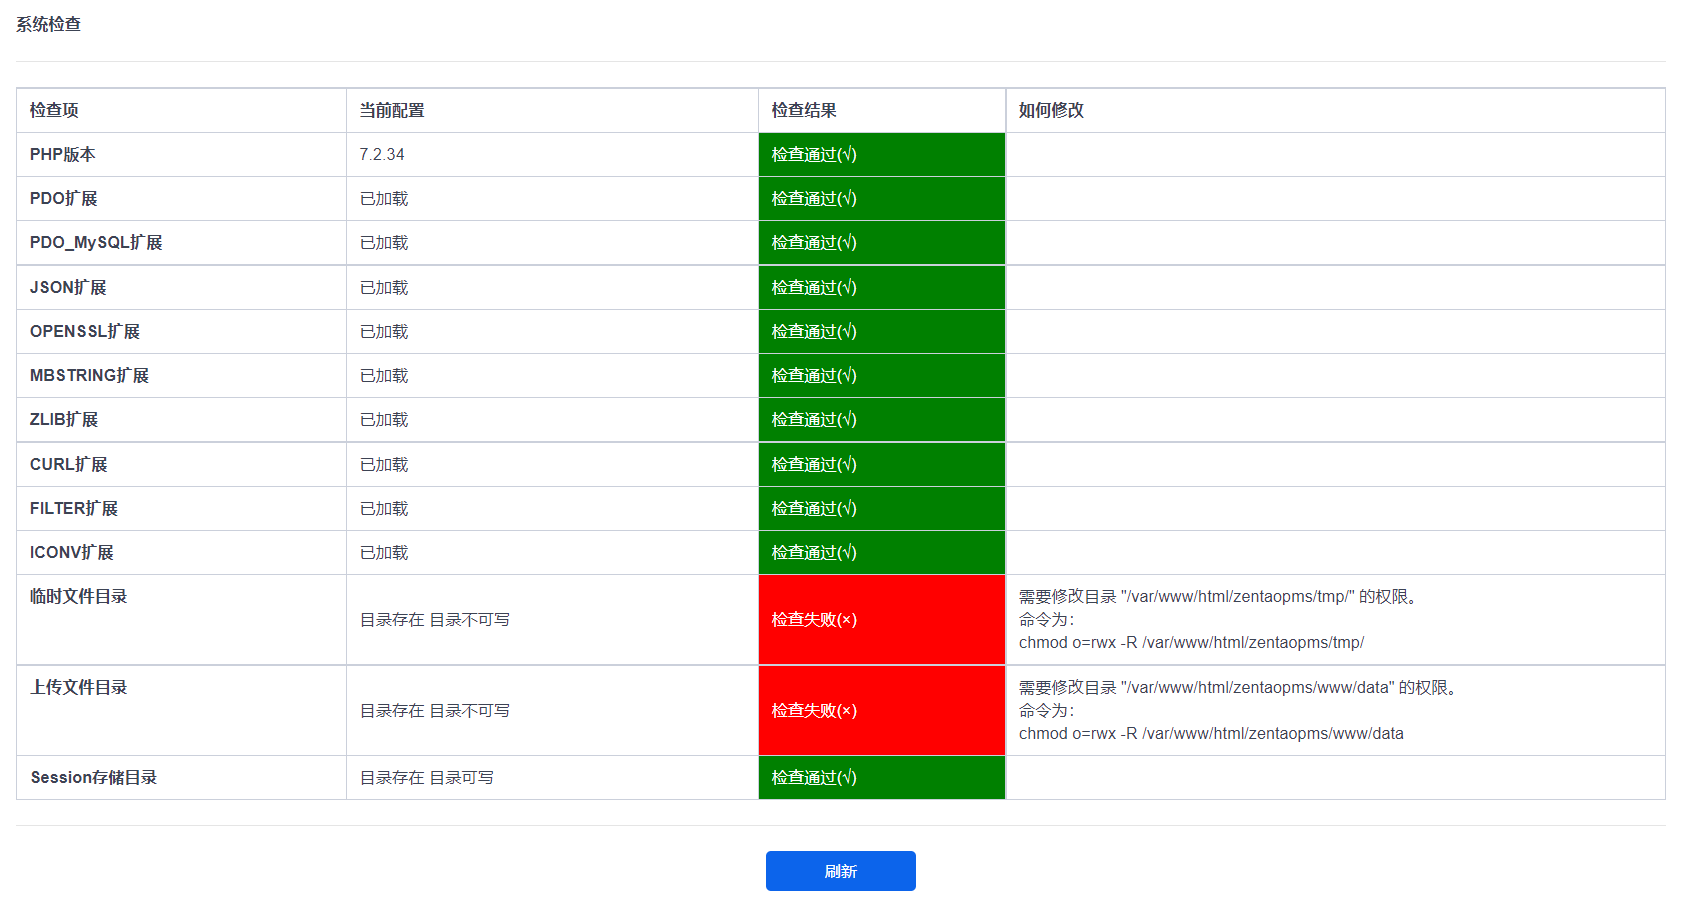Select the PHP版本 row label
Viewport: 1684px width, 907px height.
[63, 154]
